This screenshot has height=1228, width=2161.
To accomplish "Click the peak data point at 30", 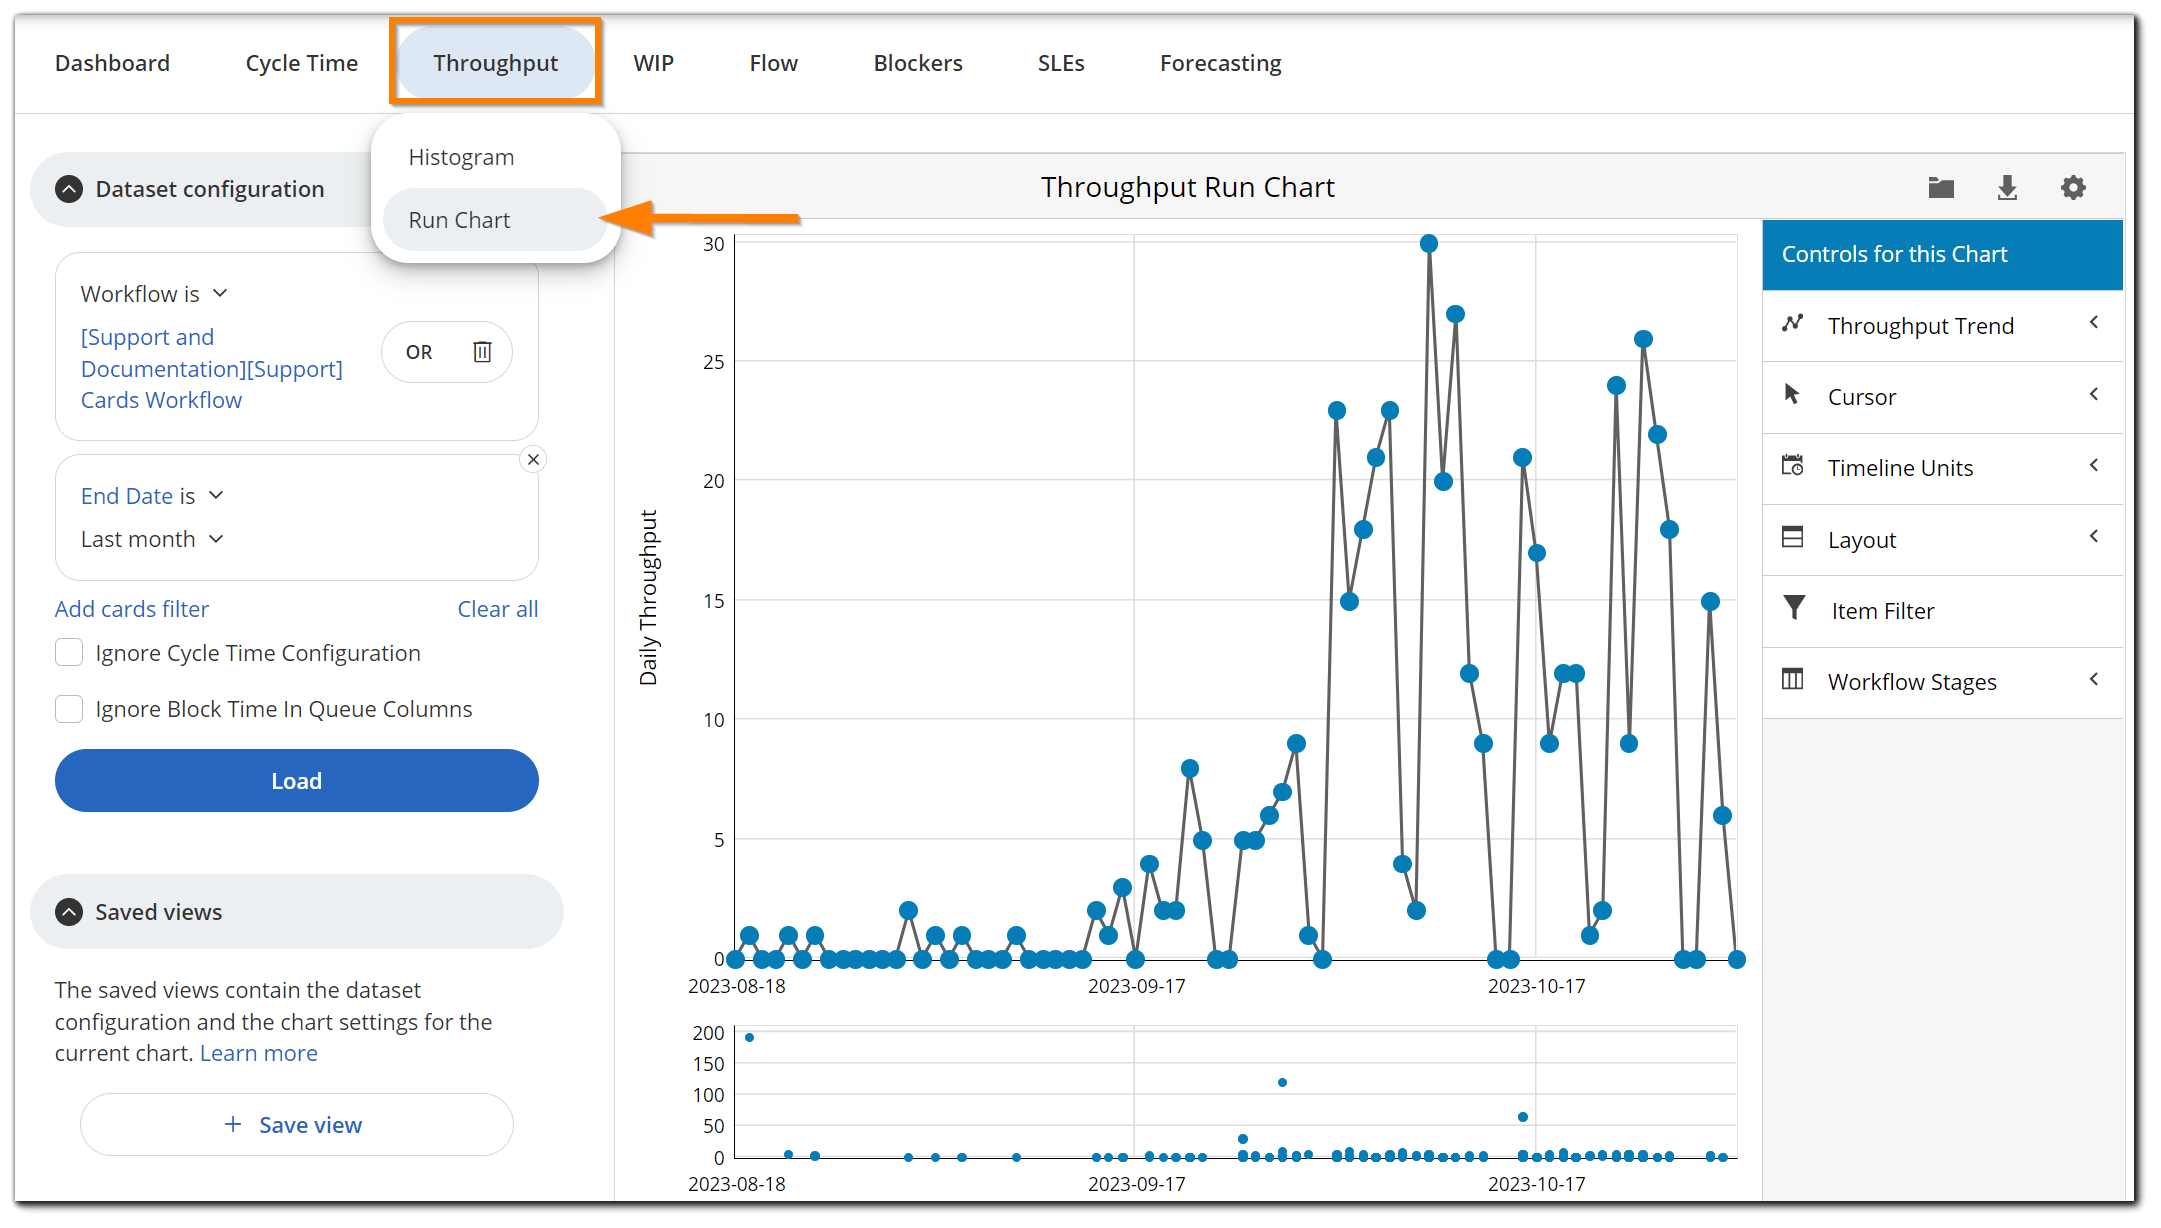I will (x=1429, y=244).
